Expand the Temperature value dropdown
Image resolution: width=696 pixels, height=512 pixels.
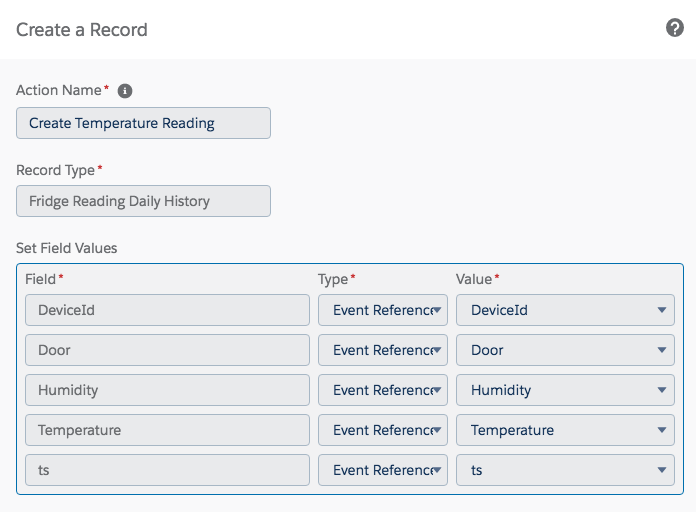(565, 430)
